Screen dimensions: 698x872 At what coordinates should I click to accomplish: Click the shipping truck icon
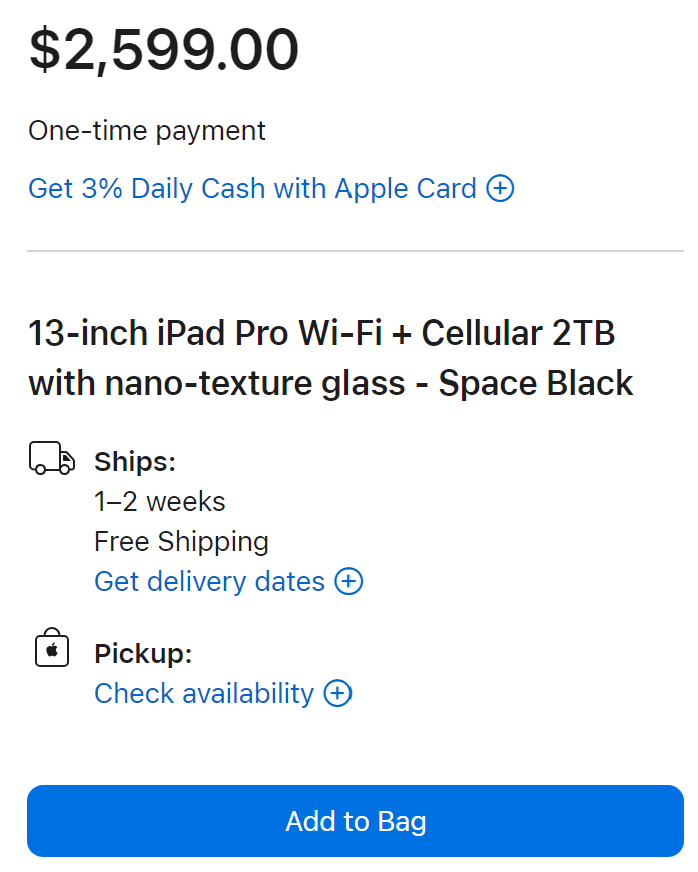(52, 460)
